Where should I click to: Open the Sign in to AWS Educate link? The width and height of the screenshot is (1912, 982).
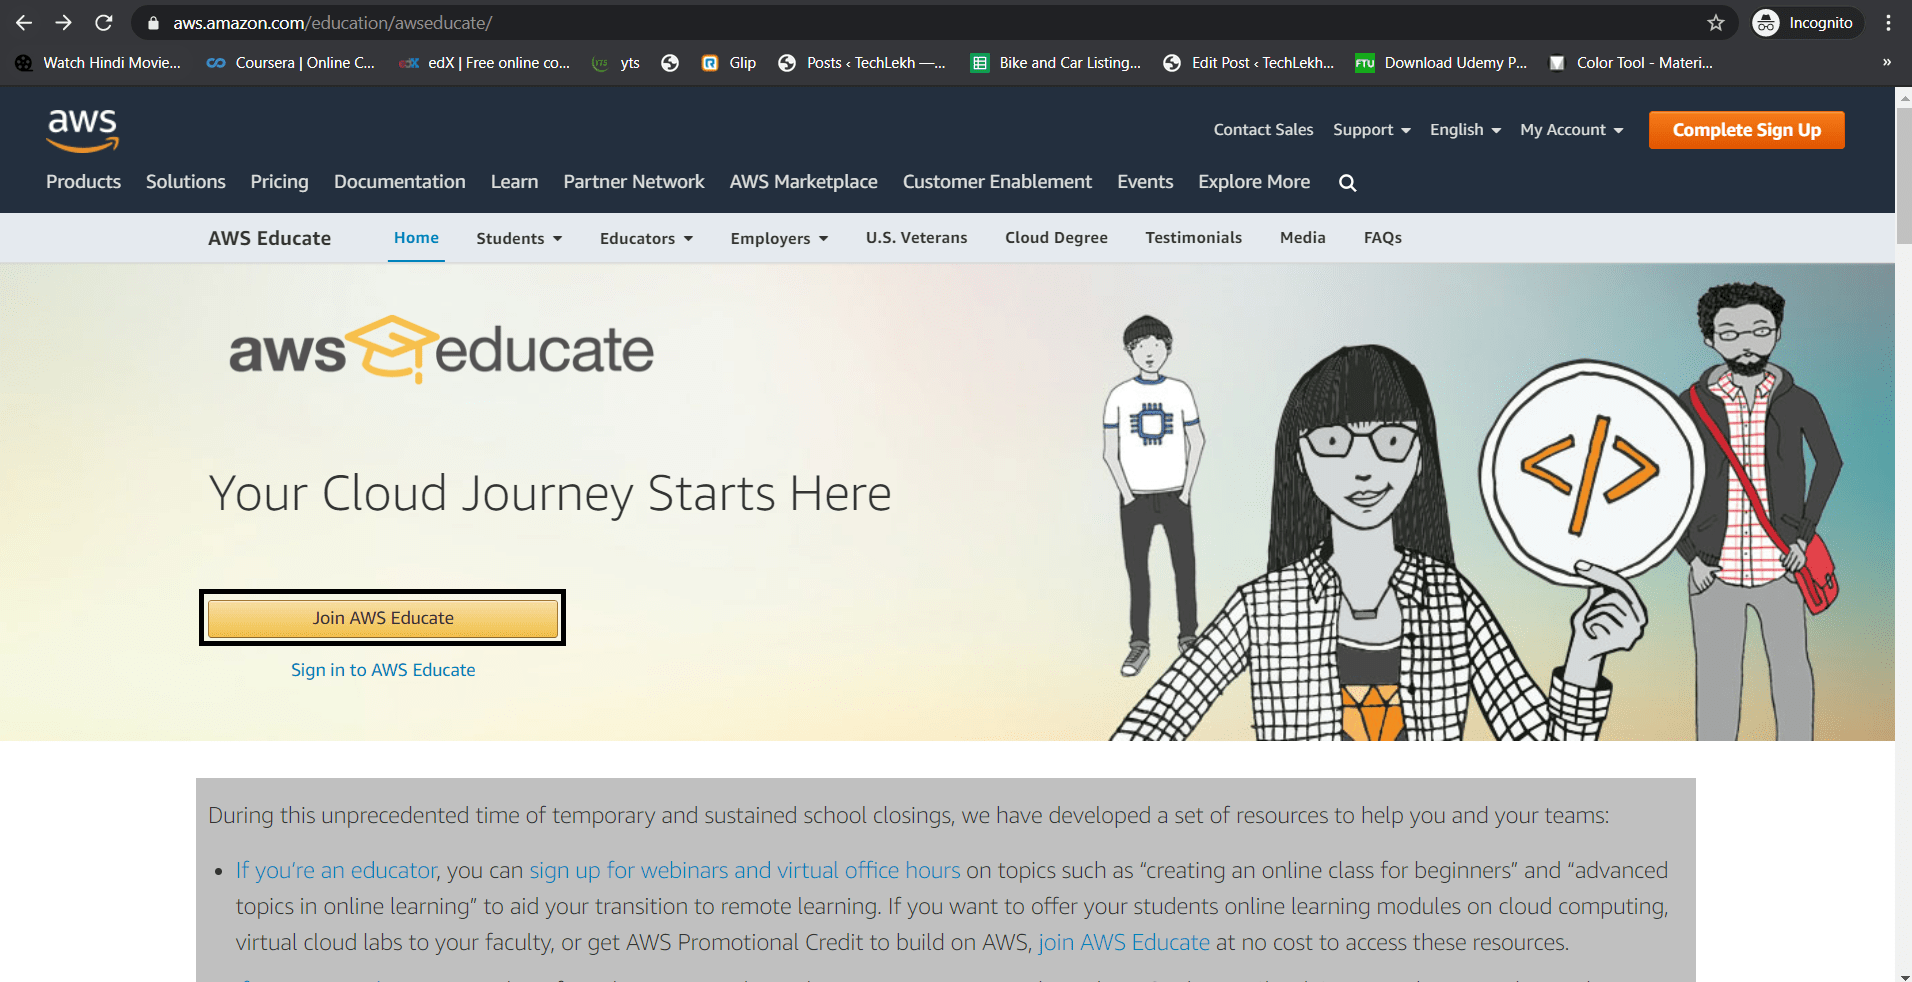click(x=382, y=669)
